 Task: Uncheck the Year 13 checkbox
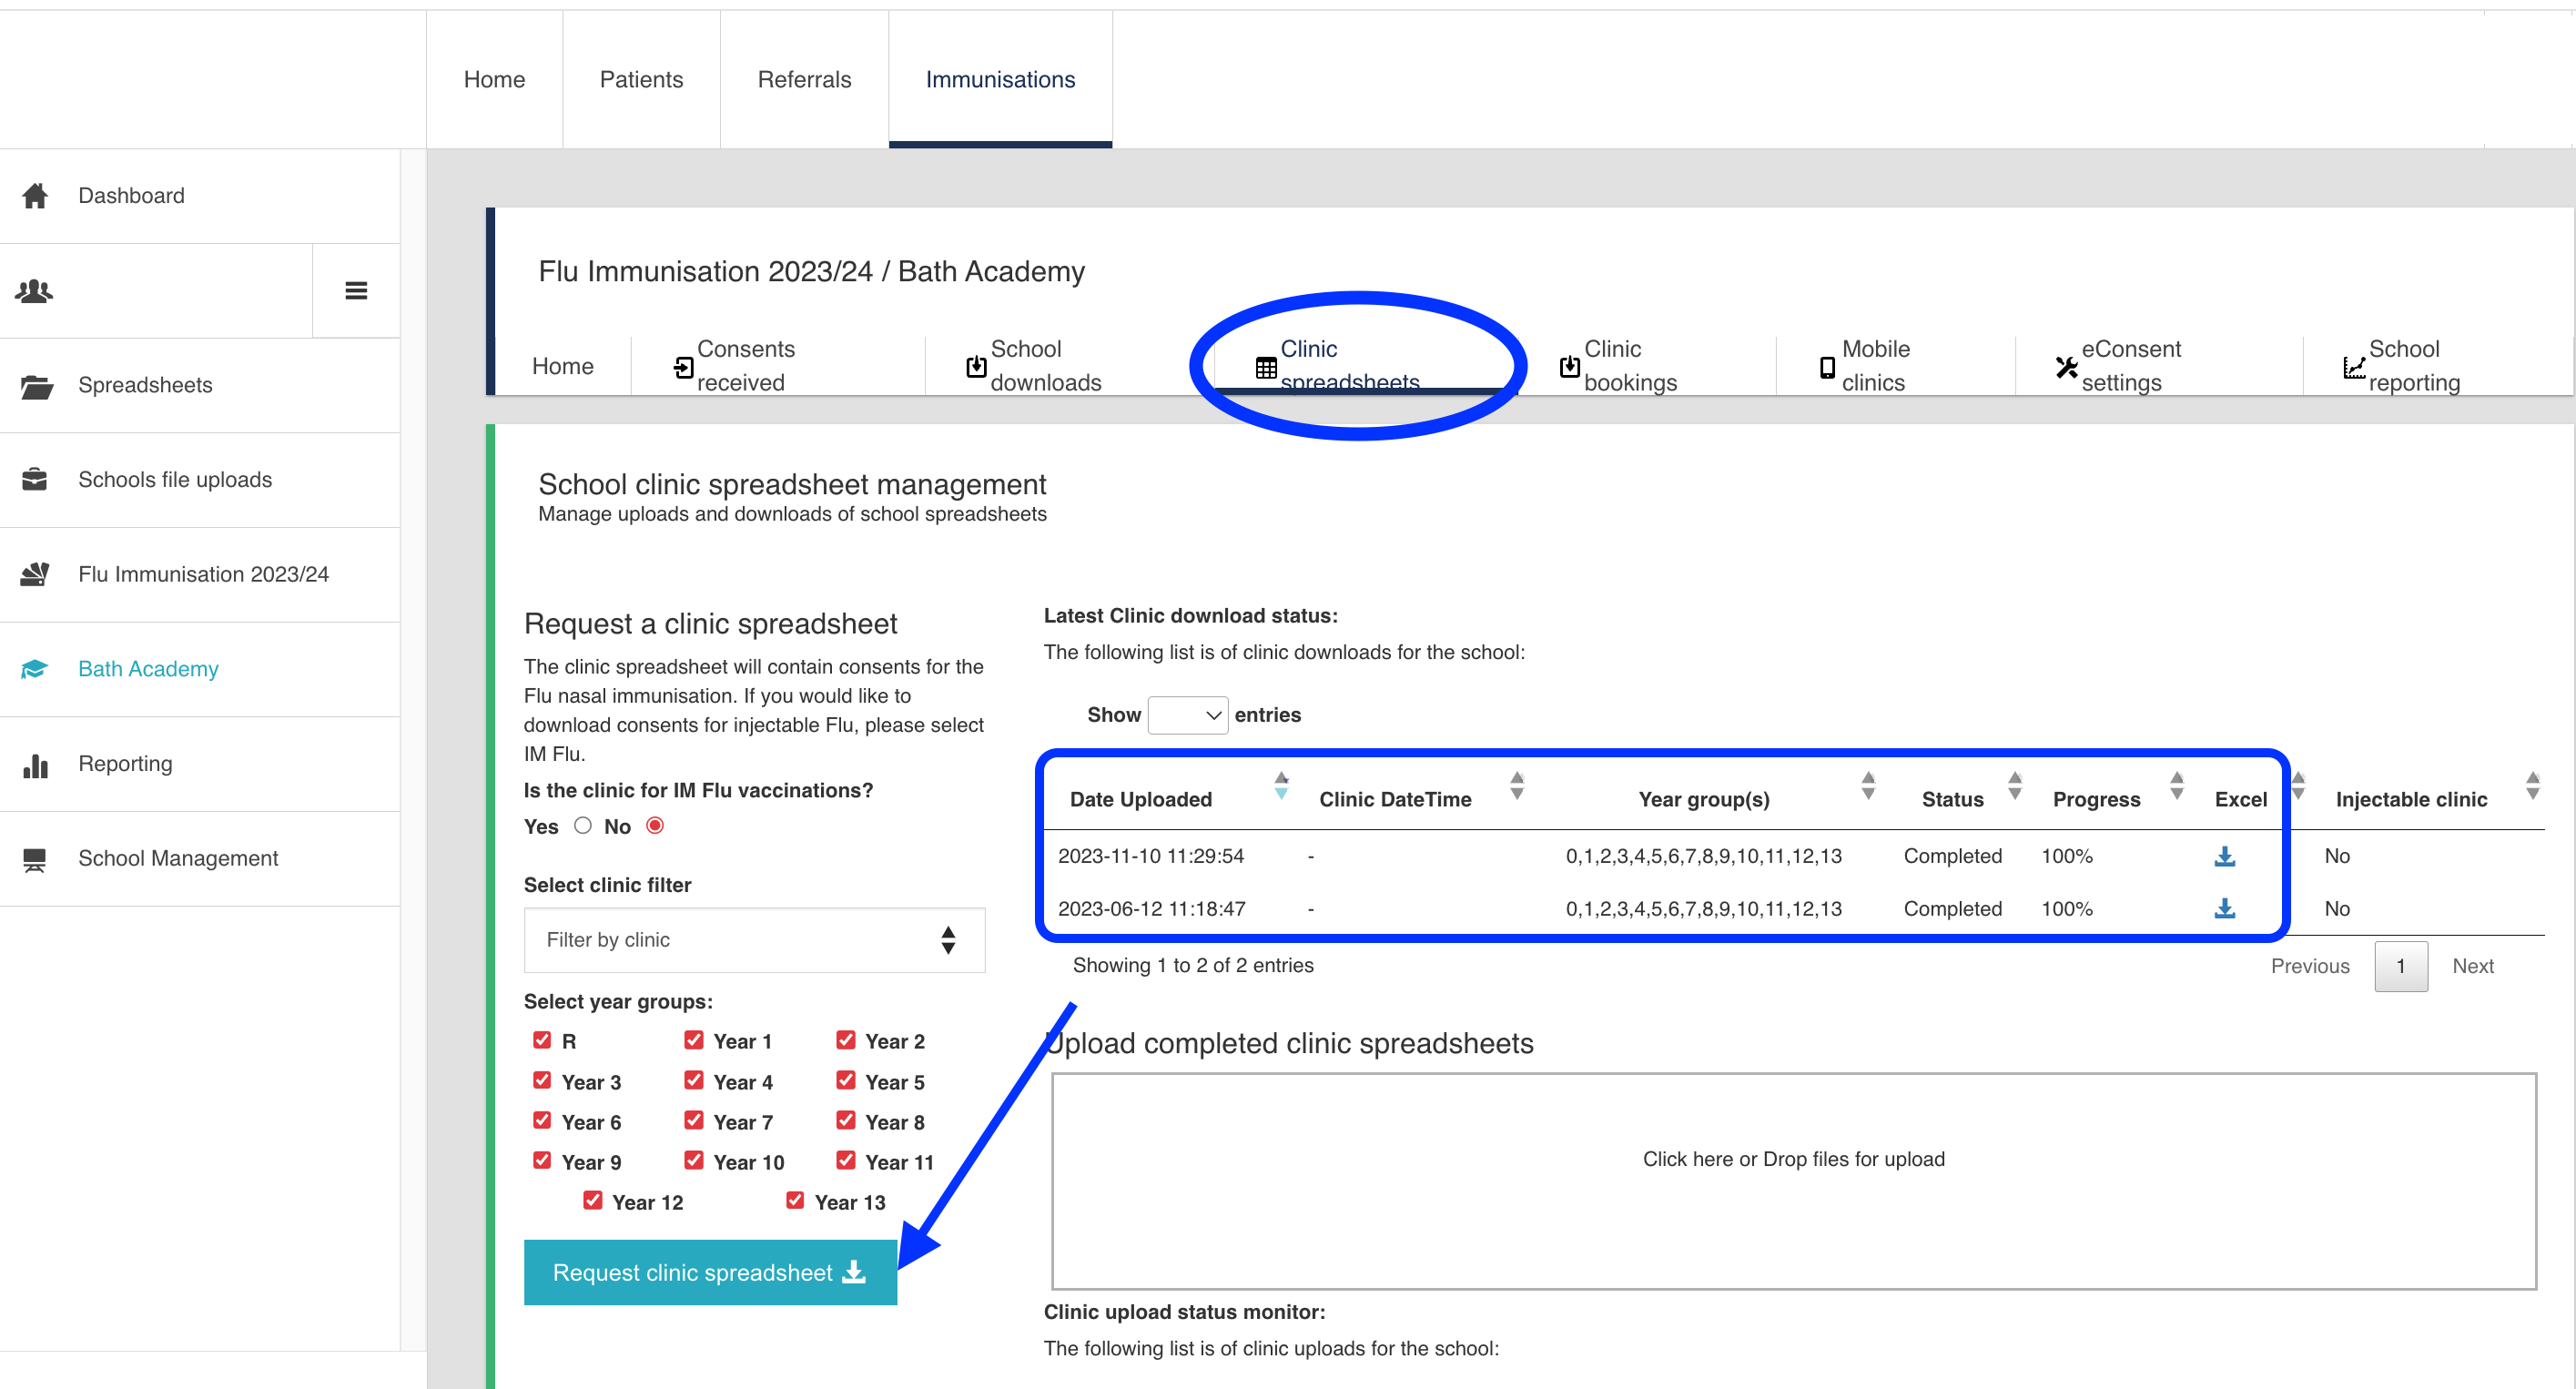(795, 1200)
